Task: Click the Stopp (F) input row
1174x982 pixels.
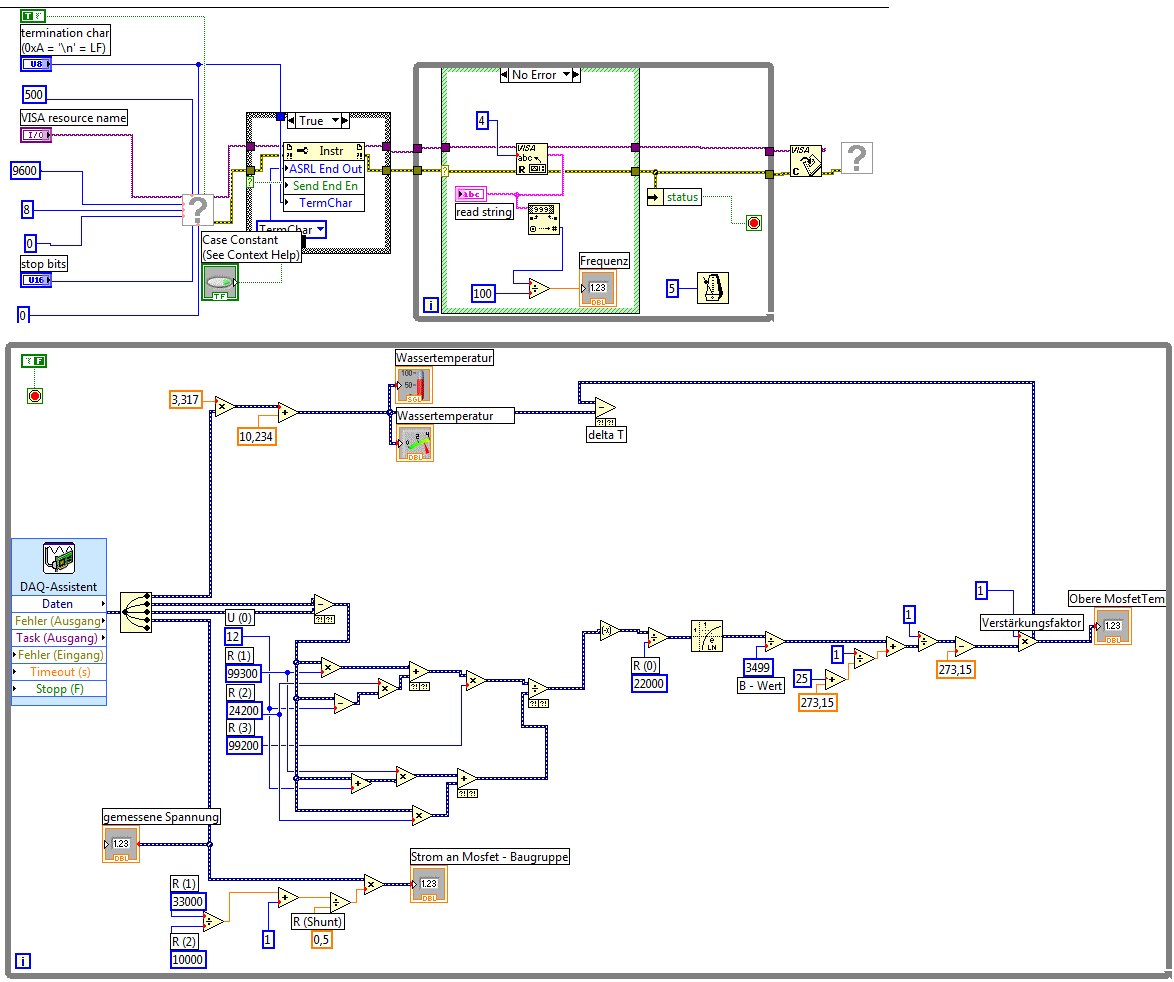Action: pyautogui.click(x=59, y=689)
